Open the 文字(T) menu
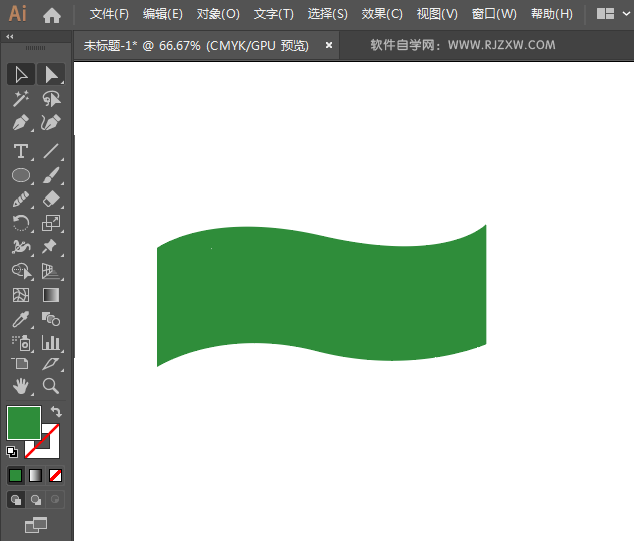 click(274, 14)
